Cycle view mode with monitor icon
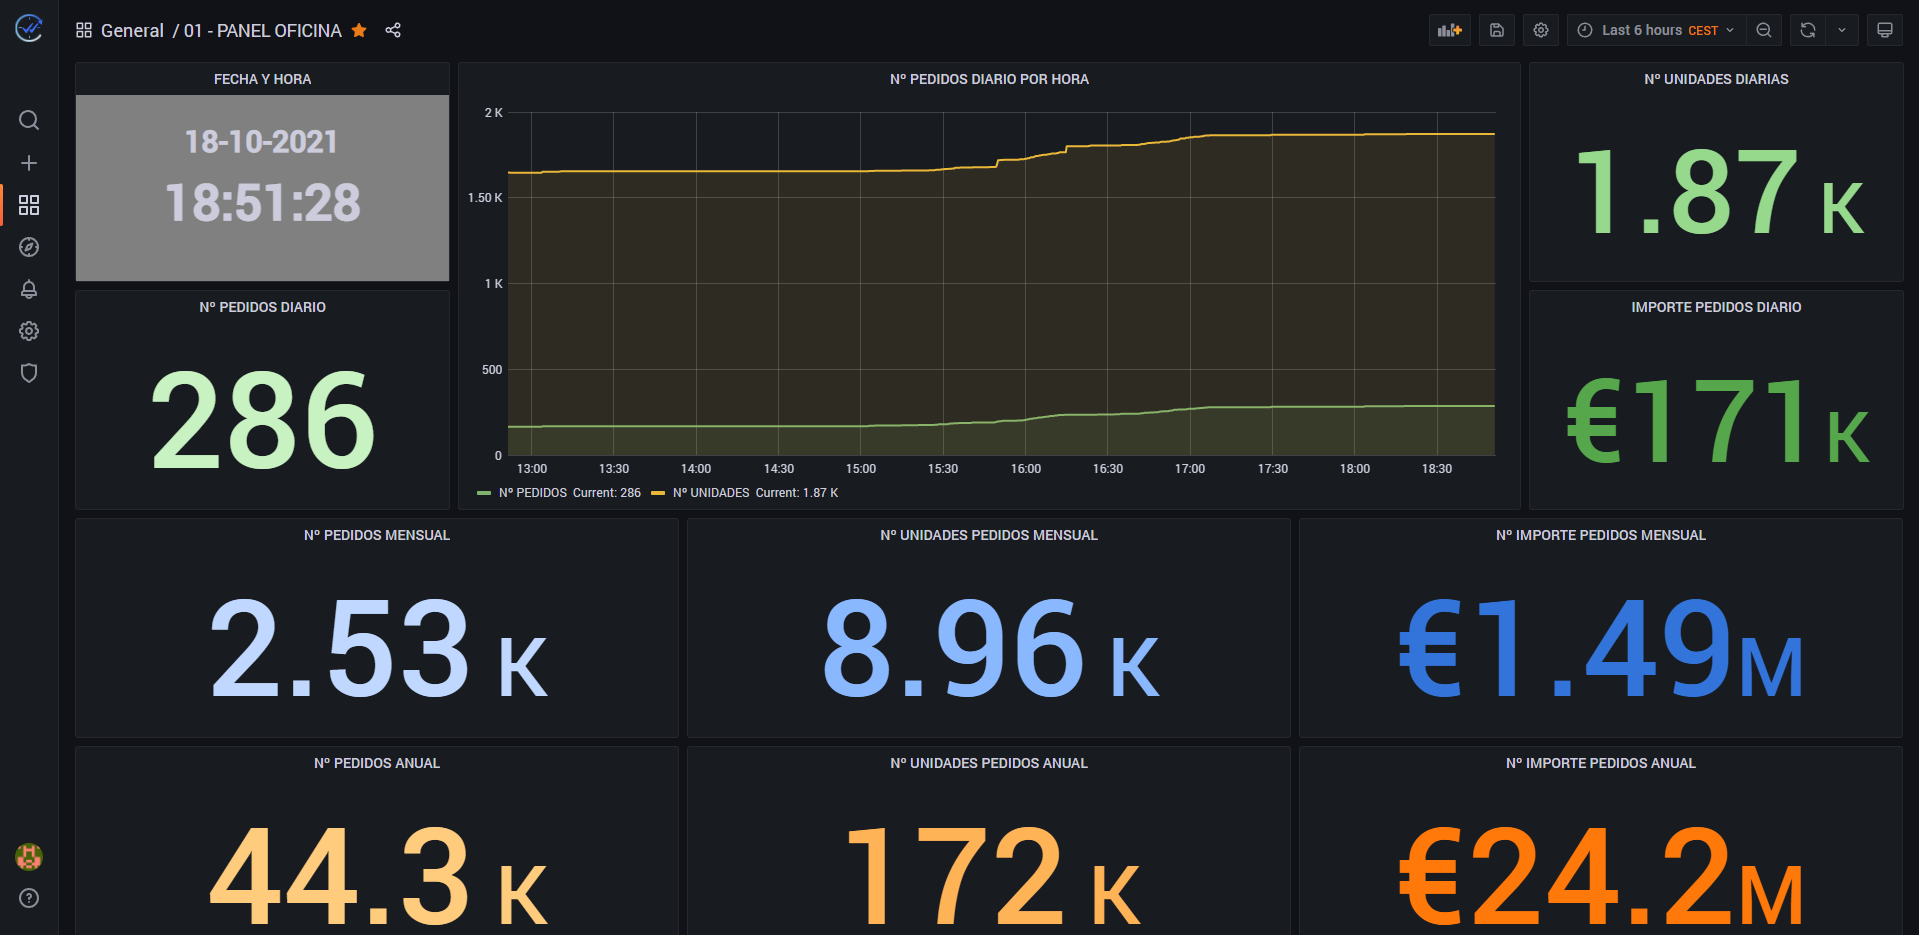1919x935 pixels. click(1885, 30)
